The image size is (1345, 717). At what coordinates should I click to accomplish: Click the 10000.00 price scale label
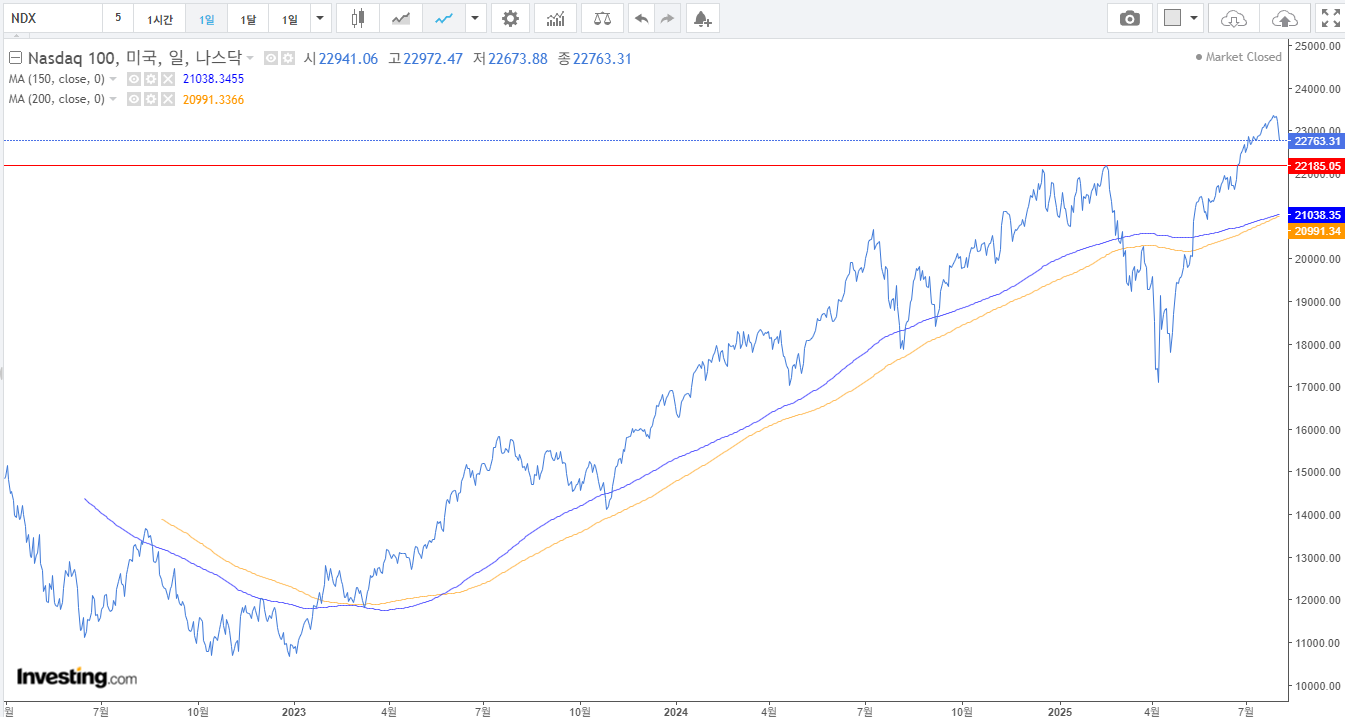(x=1317, y=686)
